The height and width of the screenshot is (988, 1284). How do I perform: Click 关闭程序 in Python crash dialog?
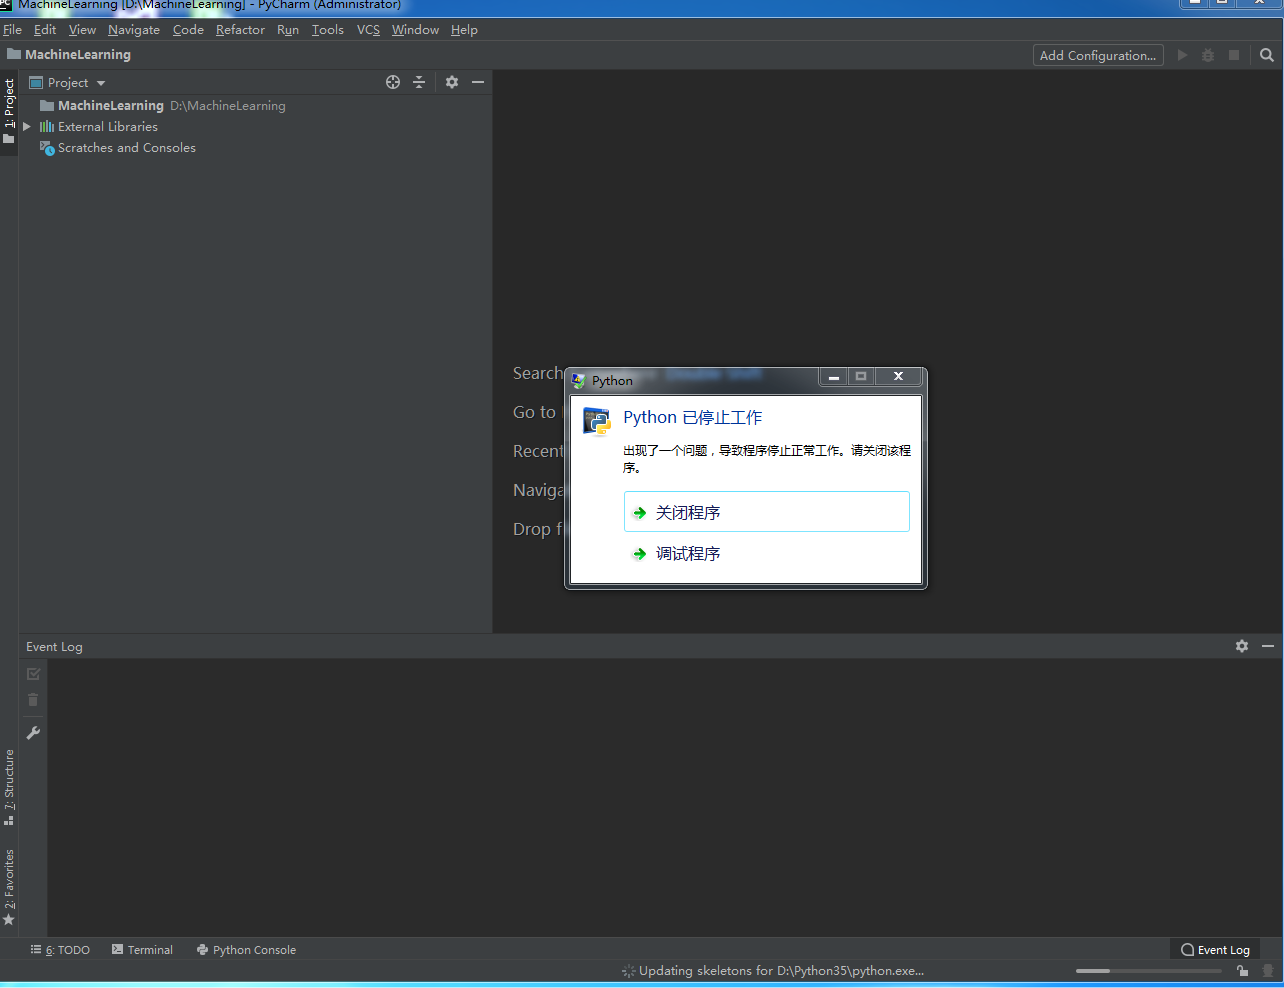(766, 512)
